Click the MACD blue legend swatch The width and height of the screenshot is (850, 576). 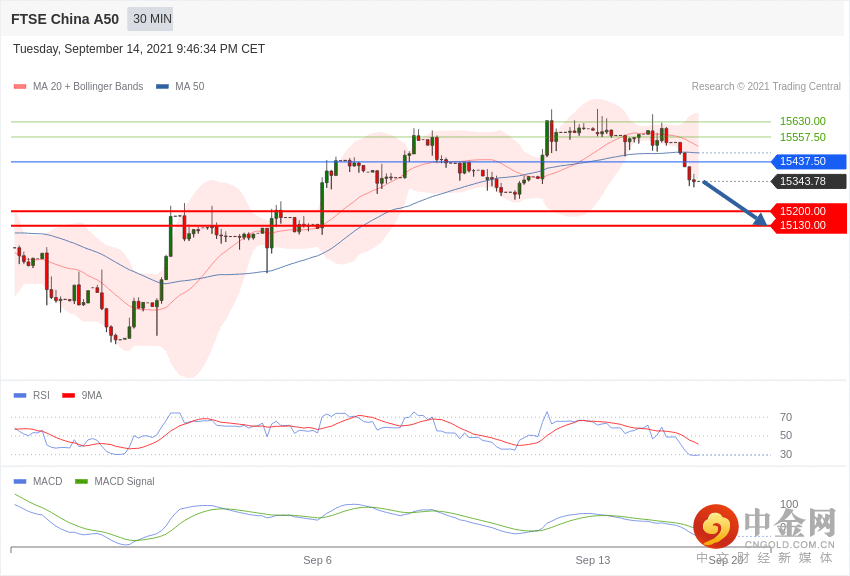tap(20, 481)
